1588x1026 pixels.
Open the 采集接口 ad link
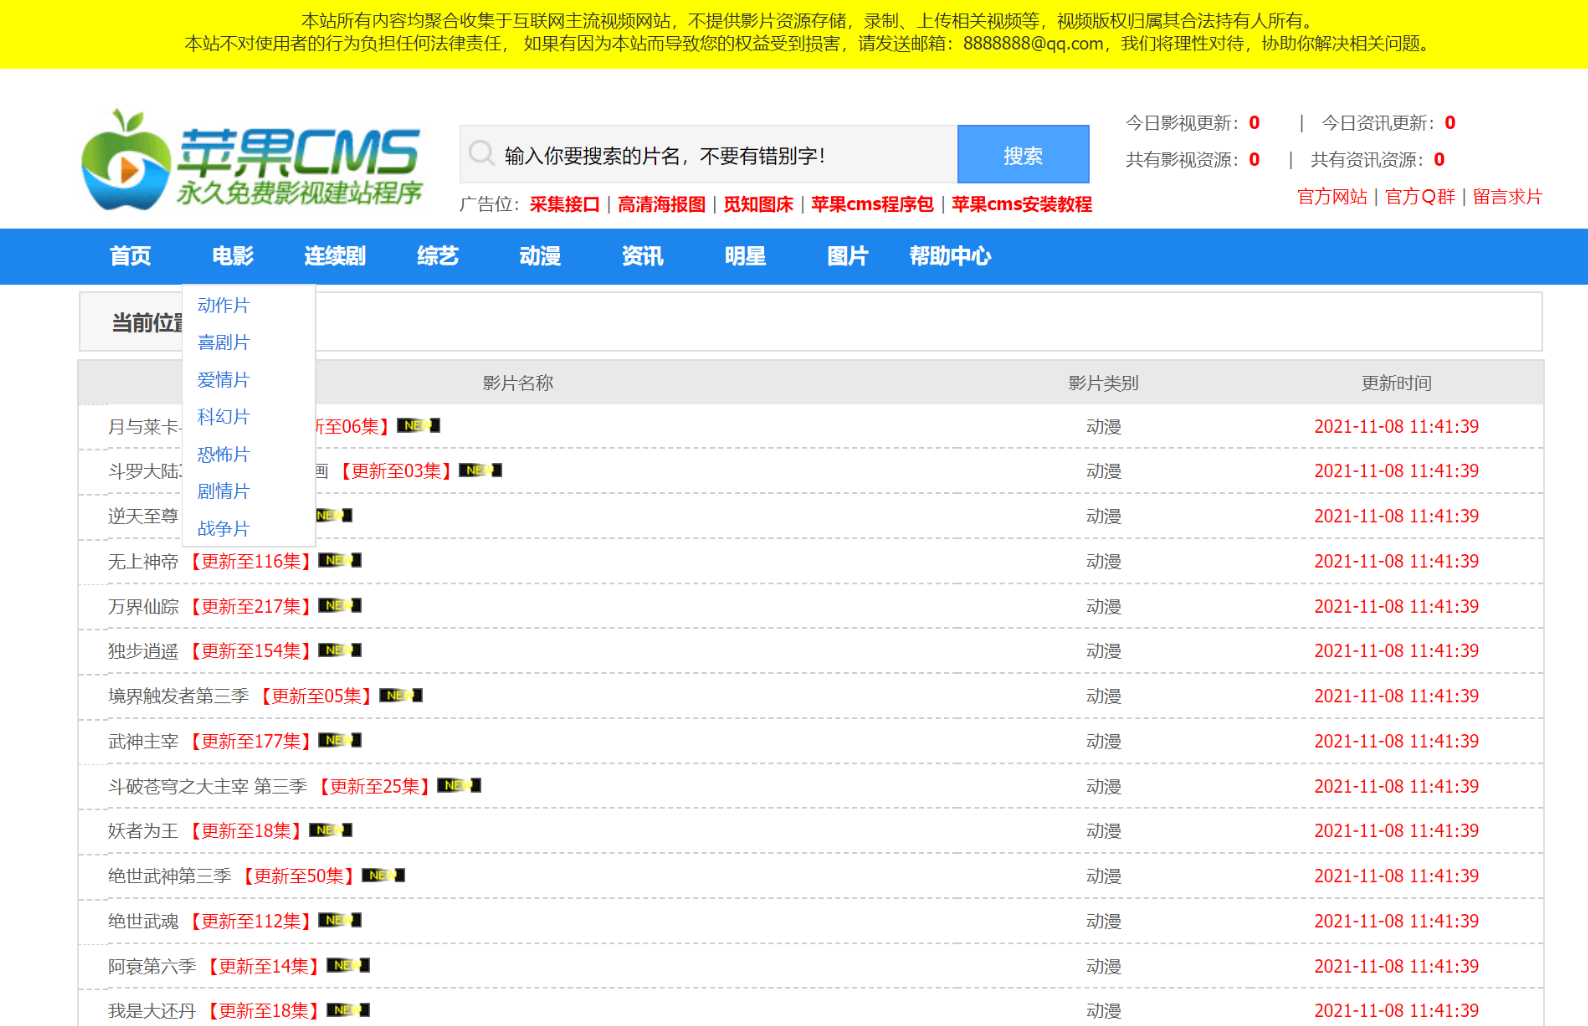point(564,205)
